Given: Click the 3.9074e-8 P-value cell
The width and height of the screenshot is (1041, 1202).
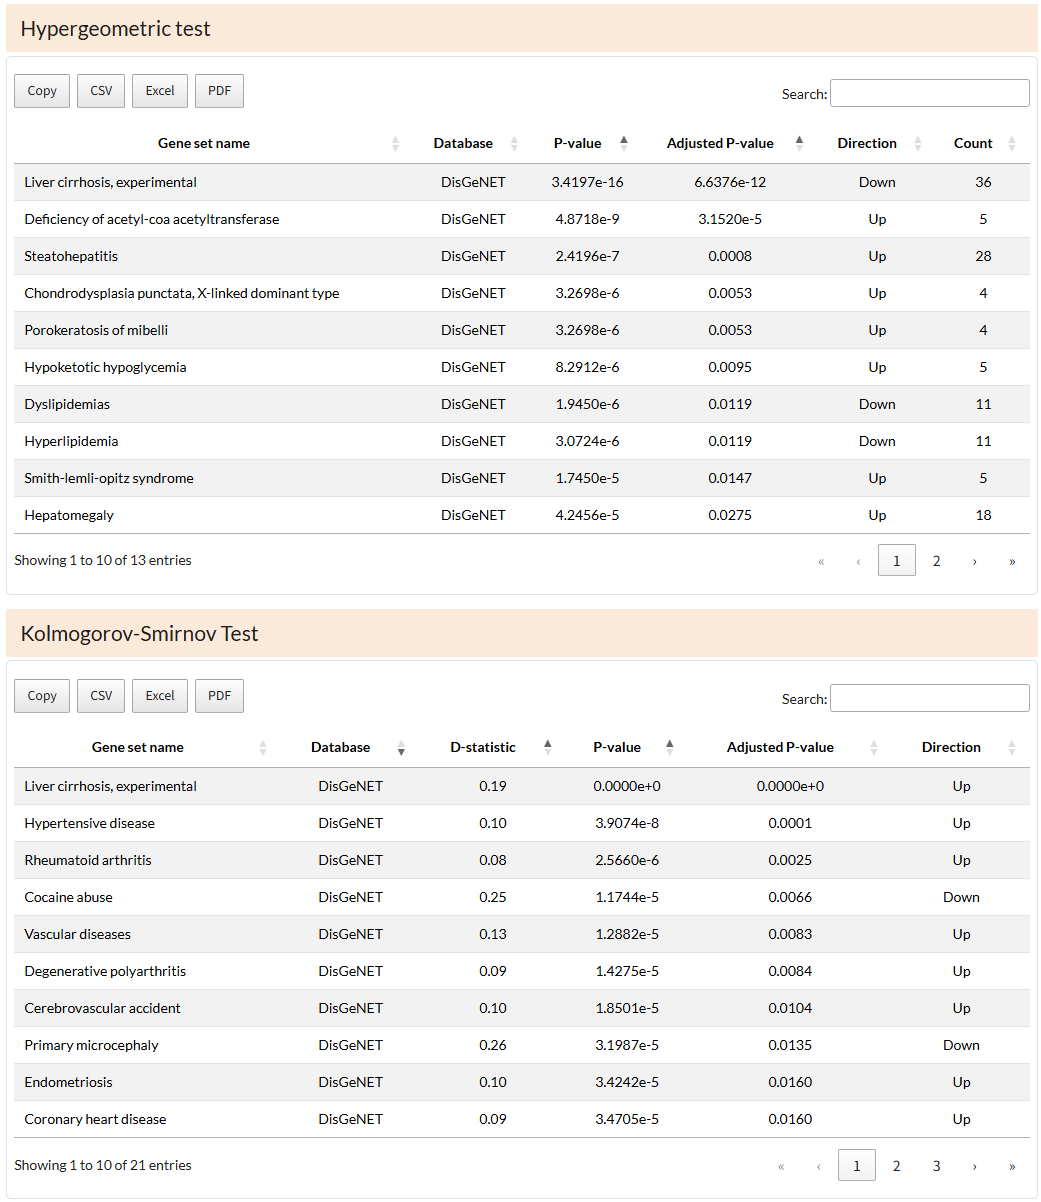Looking at the screenshot, I should coord(627,823).
